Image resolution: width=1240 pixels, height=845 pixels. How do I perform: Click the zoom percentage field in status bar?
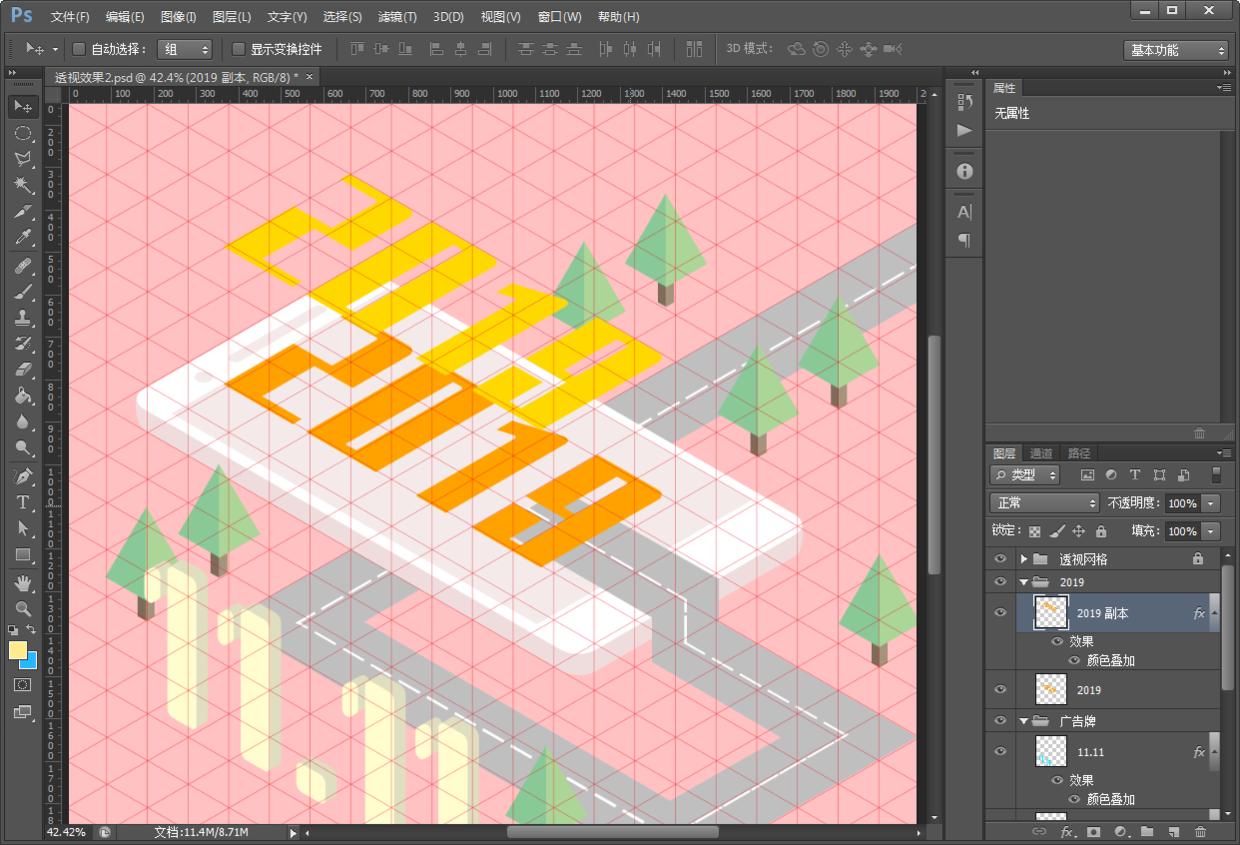point(66,832)
